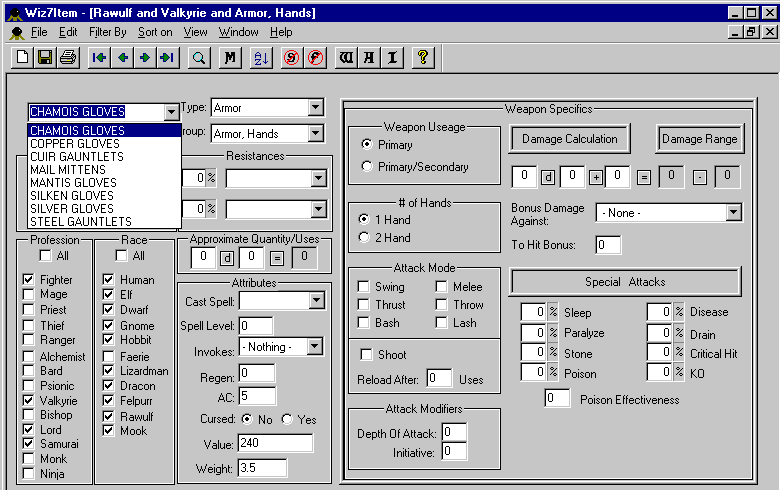Choose COPPER GLOVES in item list
This screenshot has width=780, height=490.
104,144
